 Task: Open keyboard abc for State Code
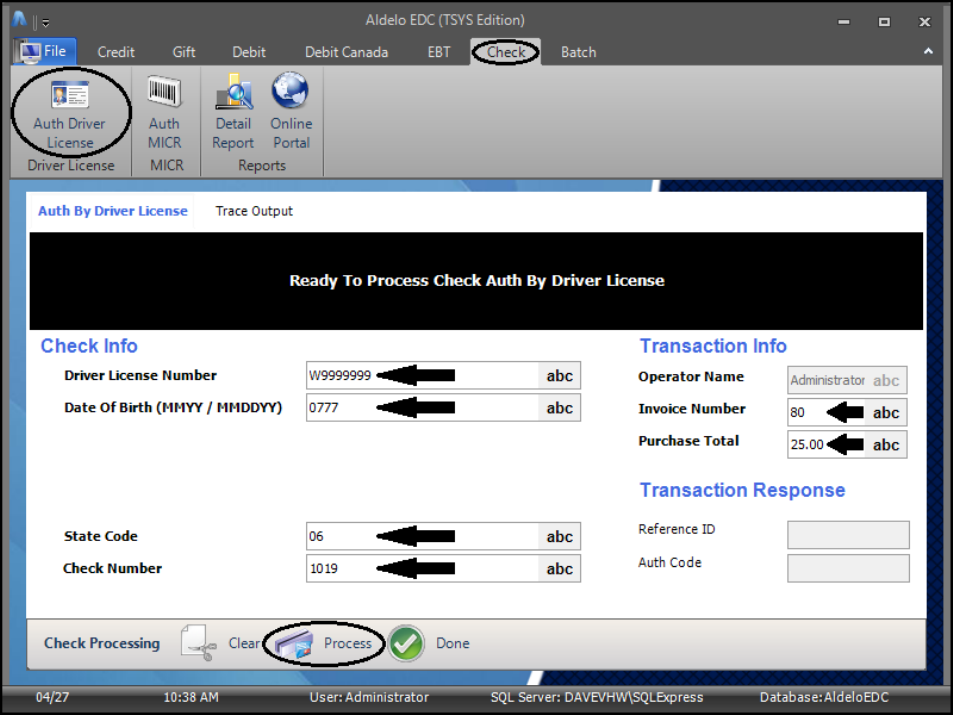pos(559,536)
